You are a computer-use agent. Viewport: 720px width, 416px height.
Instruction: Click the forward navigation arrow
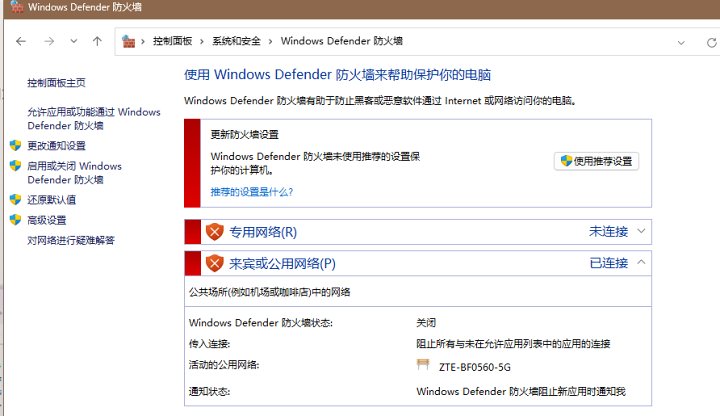(x=48, y=42)
